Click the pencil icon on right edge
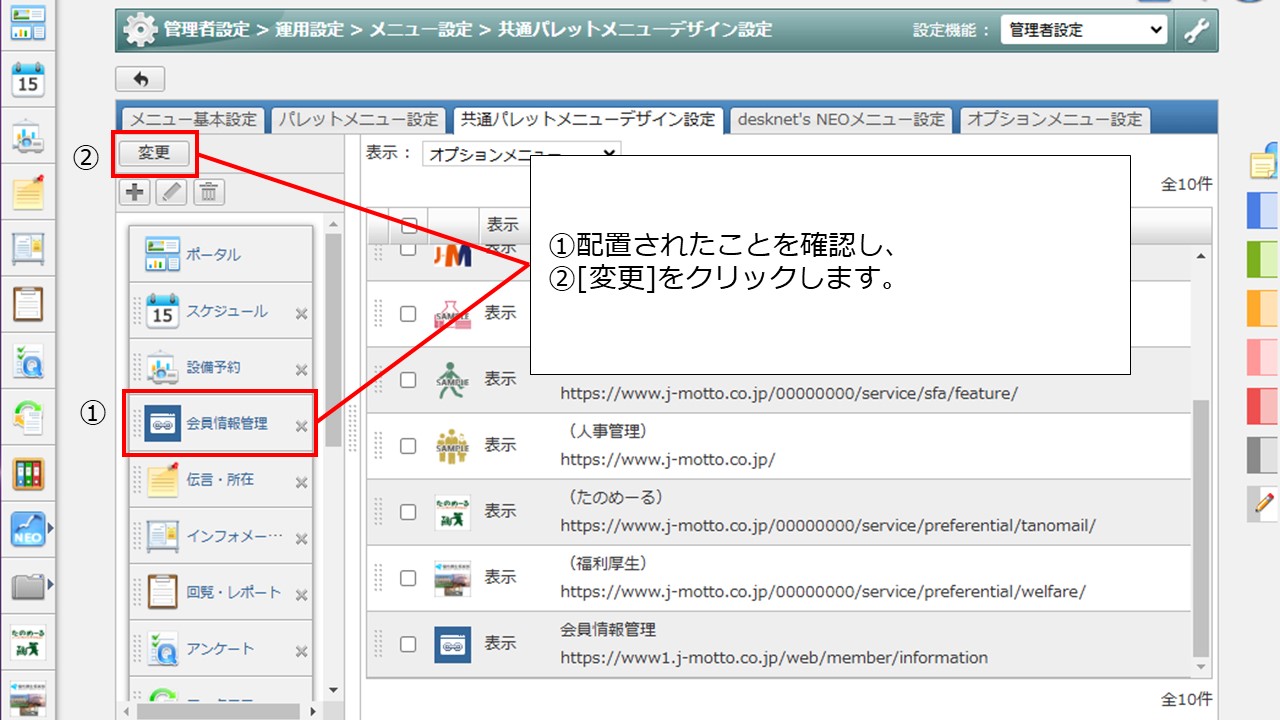Viewport: 1280px width, 720px height. tap(1264, 504)
